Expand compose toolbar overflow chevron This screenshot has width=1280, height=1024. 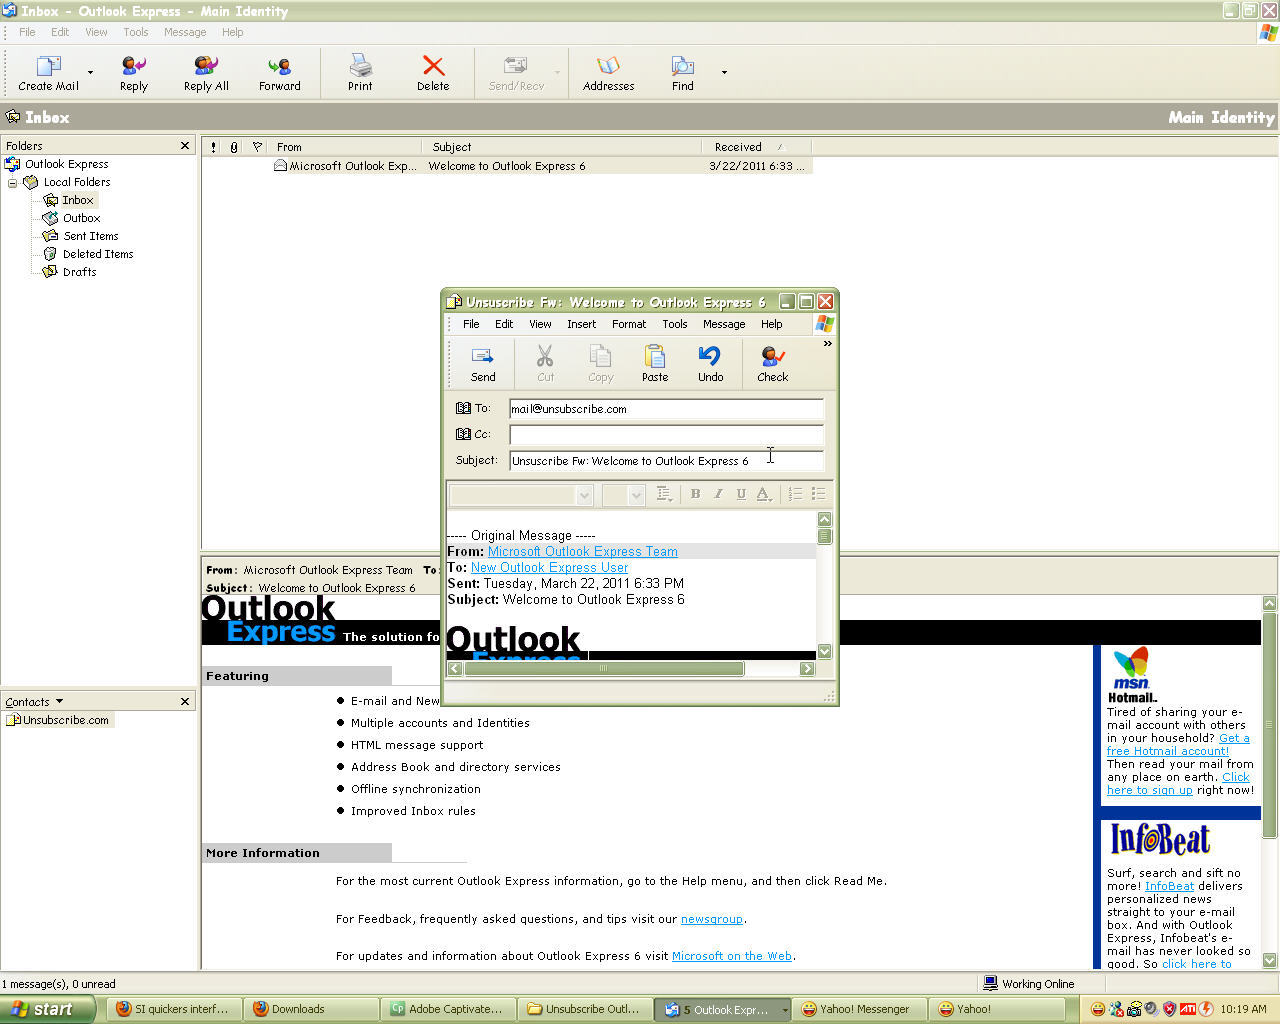click(827, 344)
